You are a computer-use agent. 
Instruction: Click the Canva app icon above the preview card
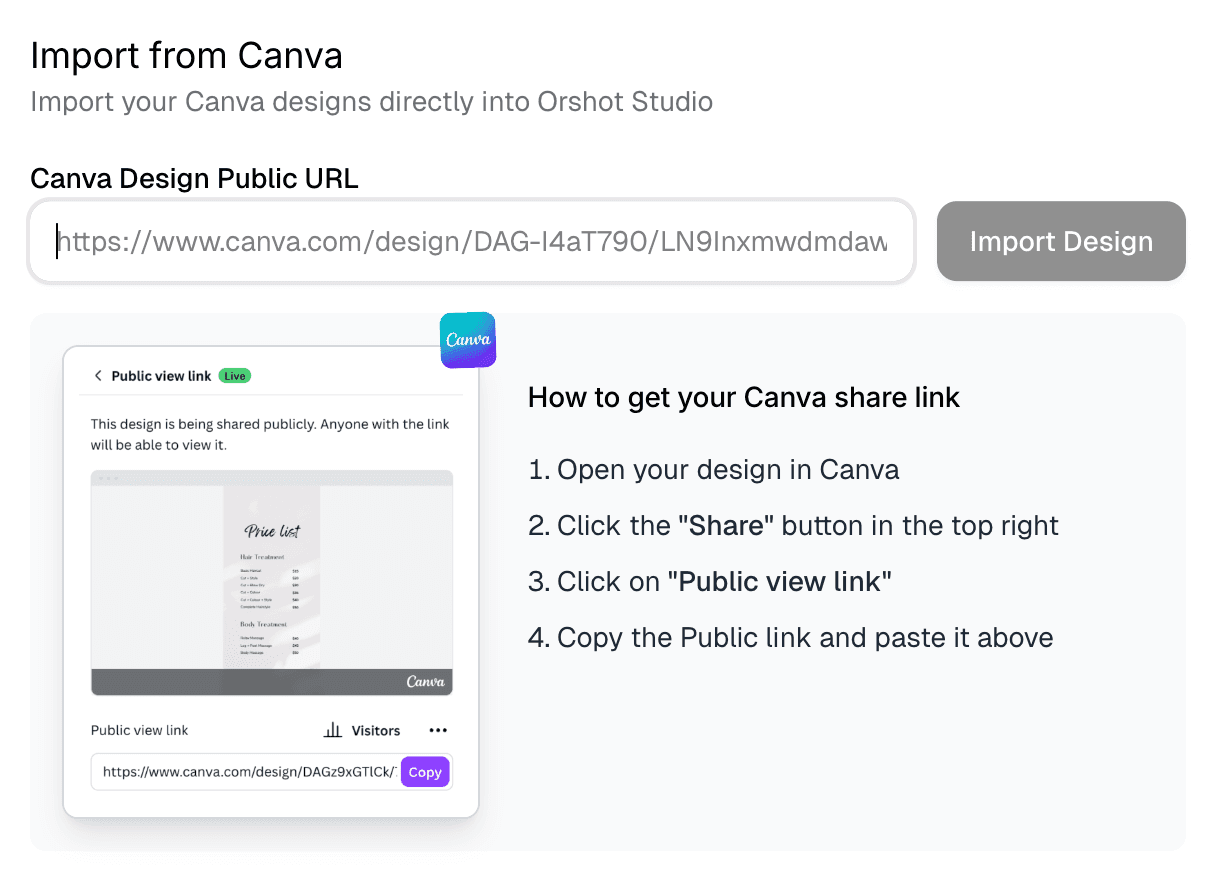(467, 340)
